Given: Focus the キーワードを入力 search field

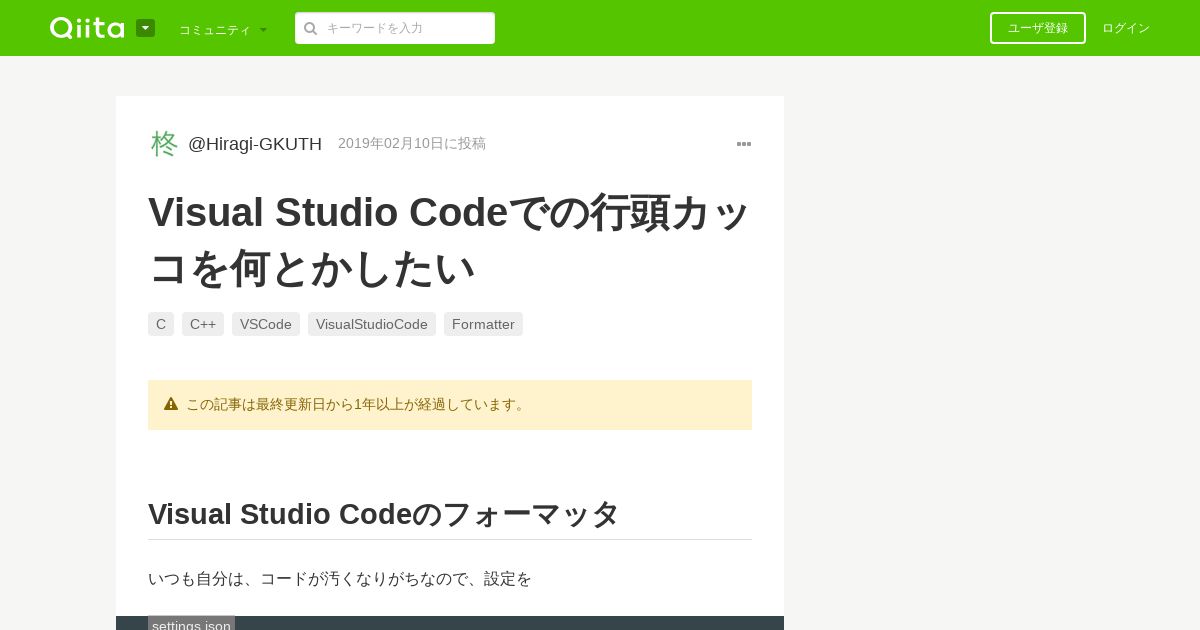Looking at the screenshot, I should tap(395, 28).
